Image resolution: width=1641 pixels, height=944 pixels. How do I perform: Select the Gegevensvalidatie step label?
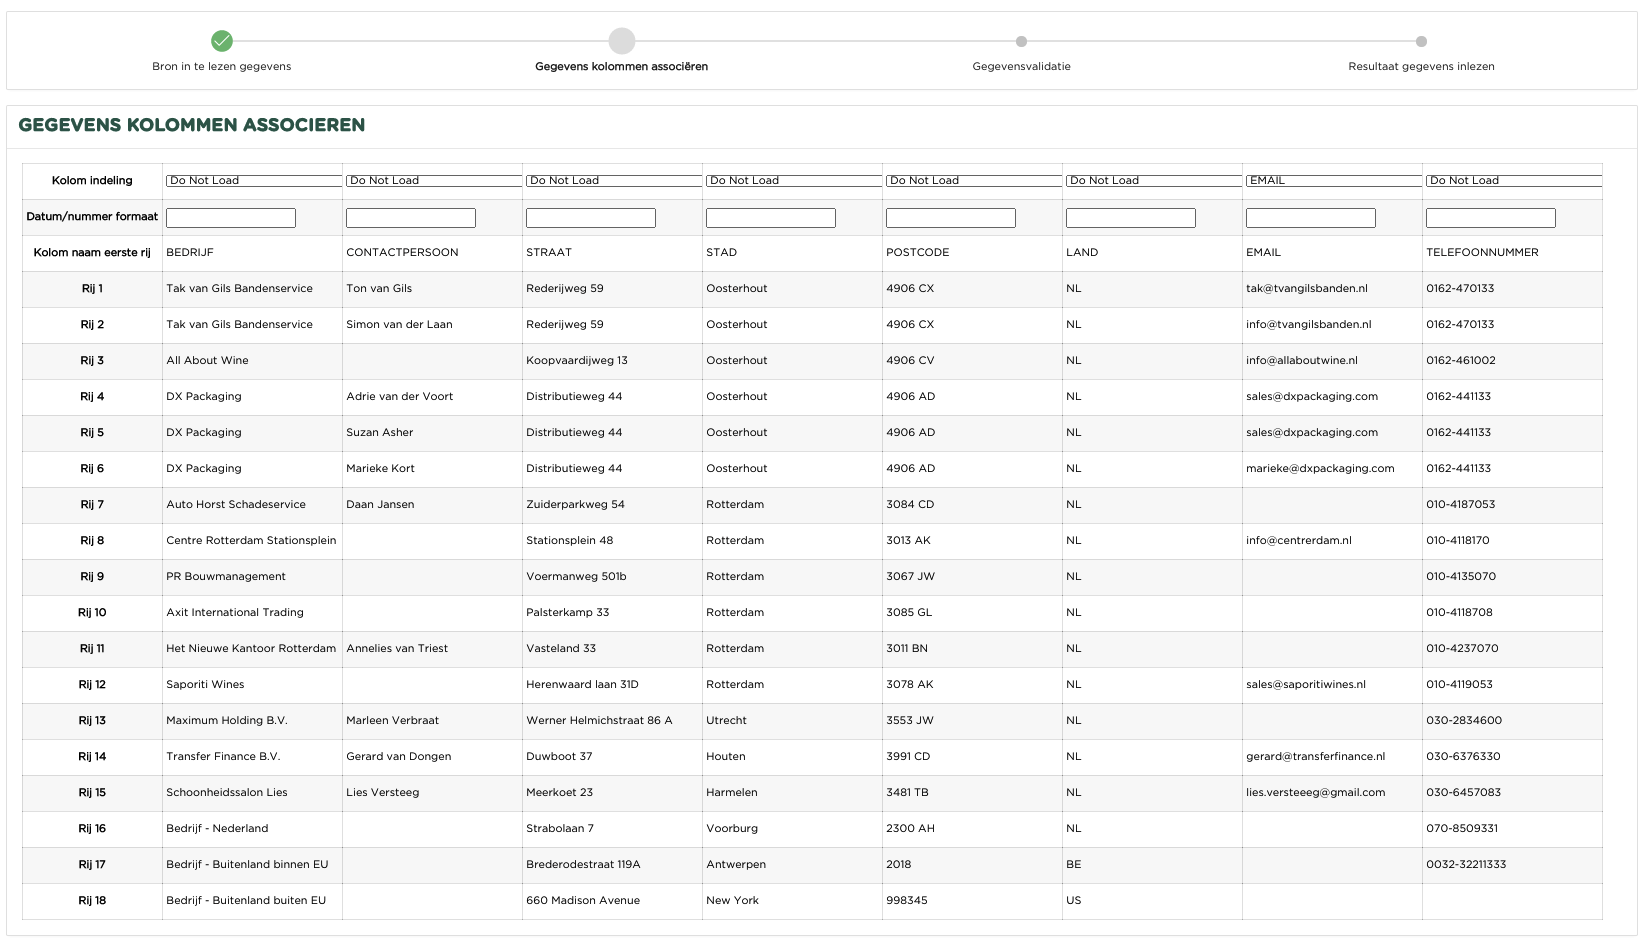tap(1021, 67)
